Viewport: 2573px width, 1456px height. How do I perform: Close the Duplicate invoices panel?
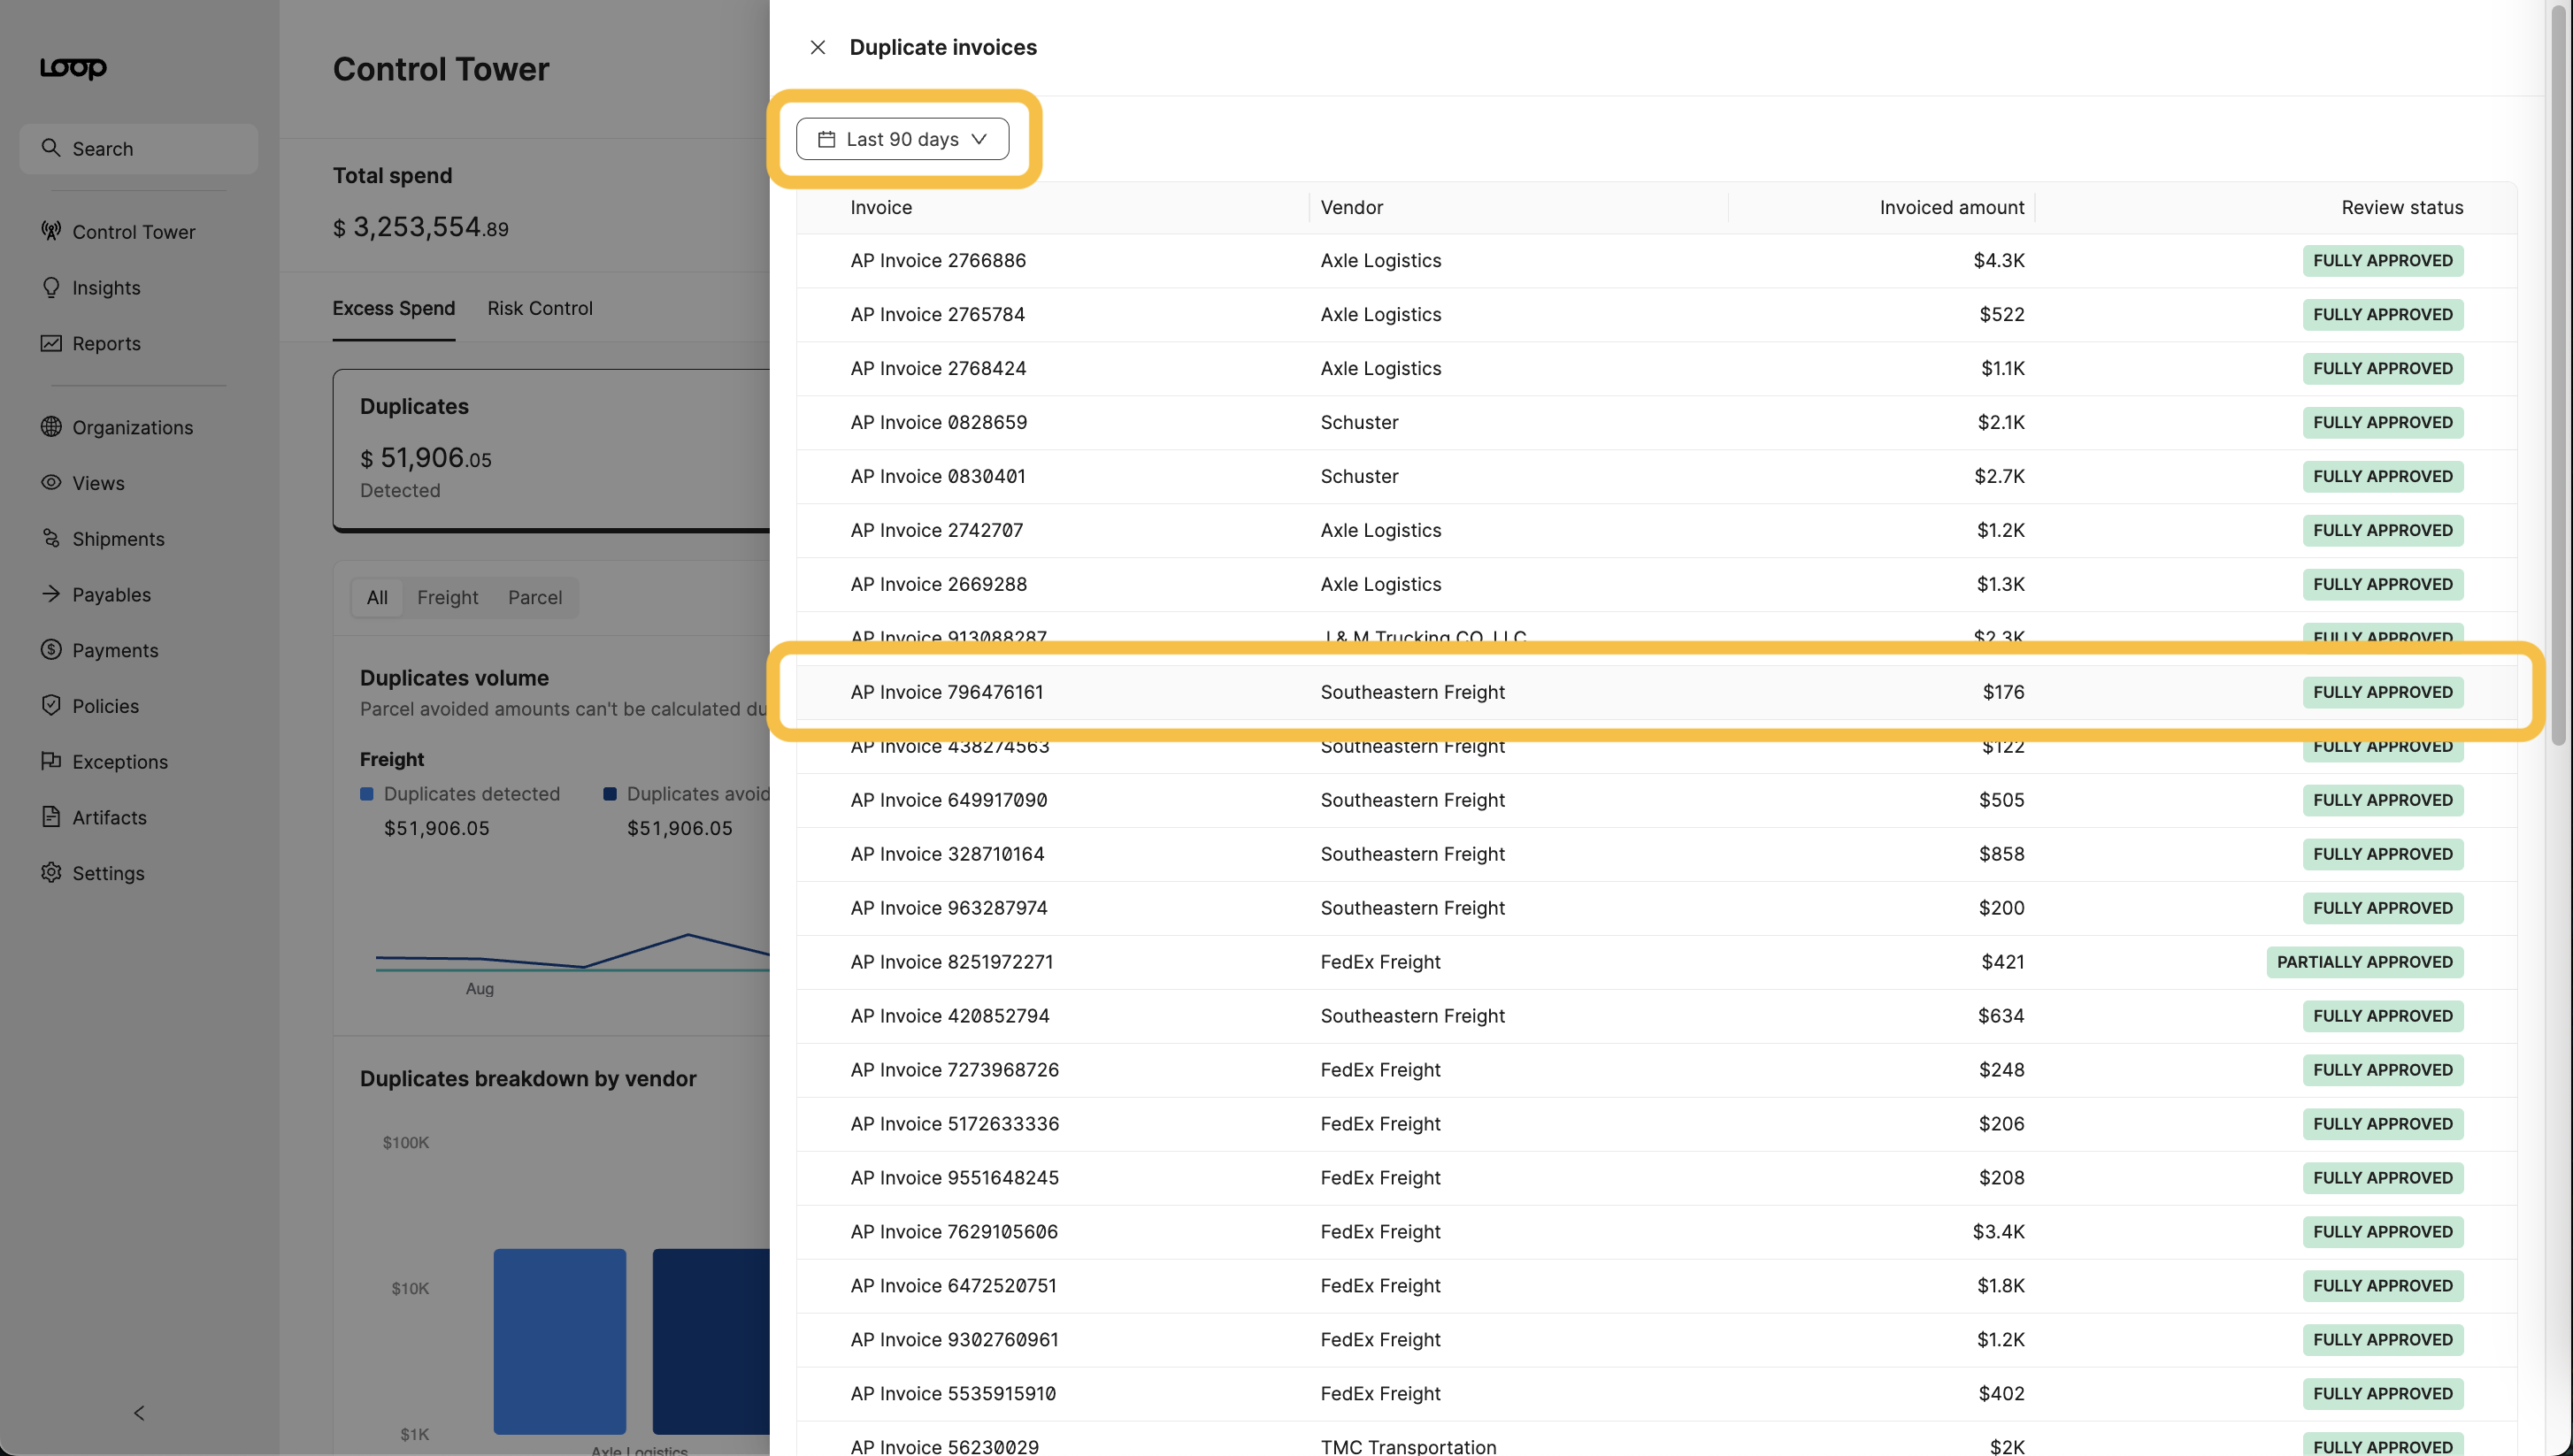coord(817,47)
